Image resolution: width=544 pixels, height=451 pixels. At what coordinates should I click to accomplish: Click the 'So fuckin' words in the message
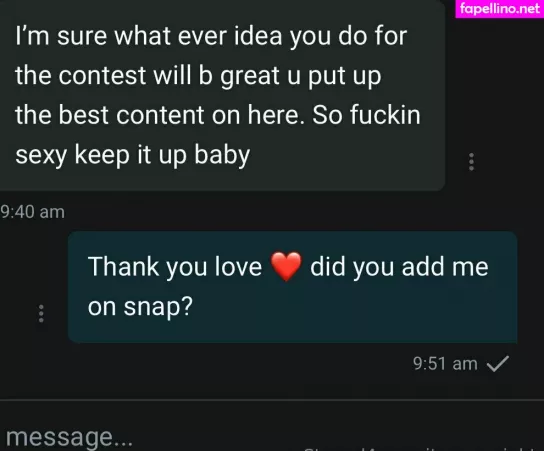tap(366, 114)
